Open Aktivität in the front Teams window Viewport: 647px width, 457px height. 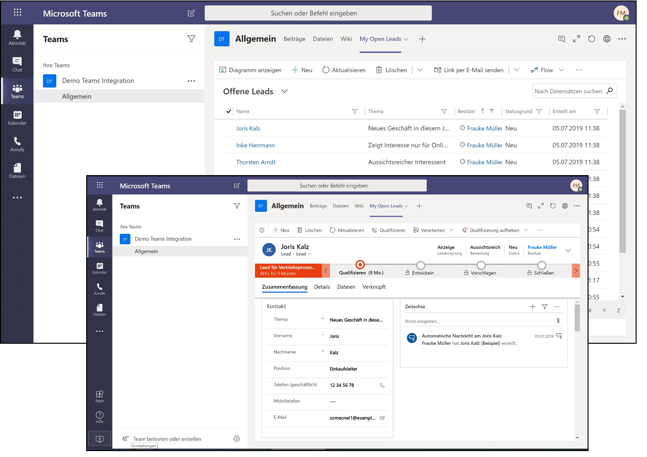tap(99, 205)
